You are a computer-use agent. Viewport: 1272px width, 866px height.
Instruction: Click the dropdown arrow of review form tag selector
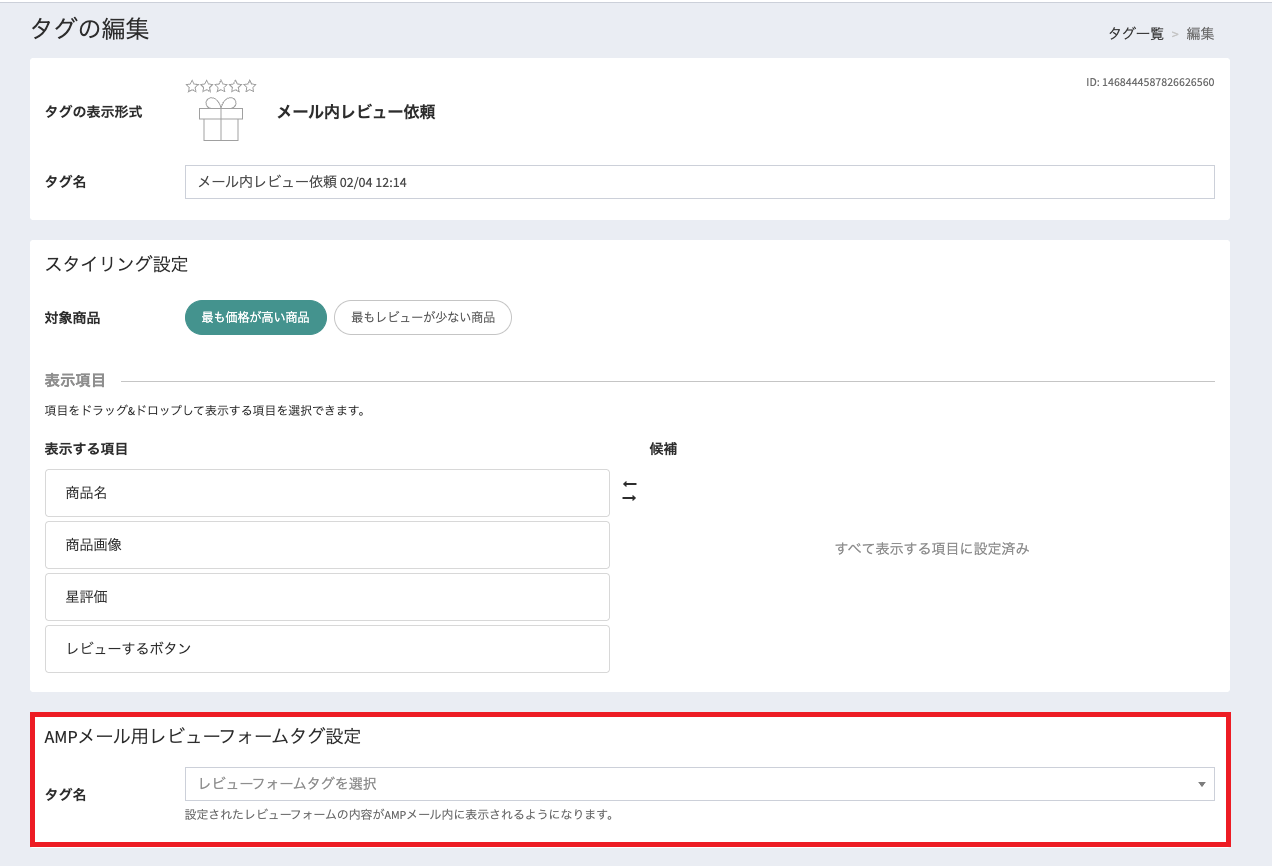[1202, 784]
